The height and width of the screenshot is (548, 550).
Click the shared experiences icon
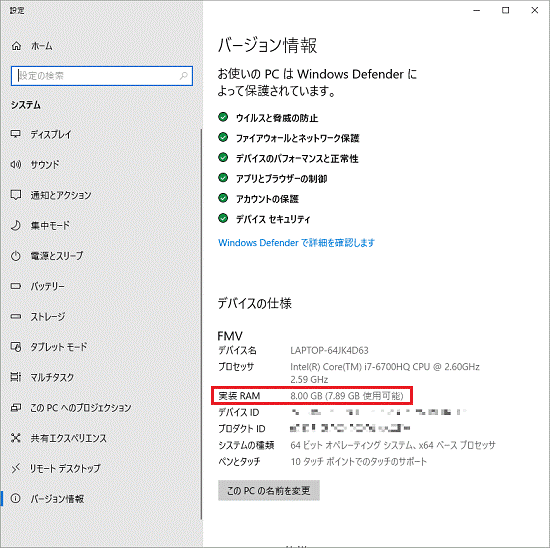(16, 438)
